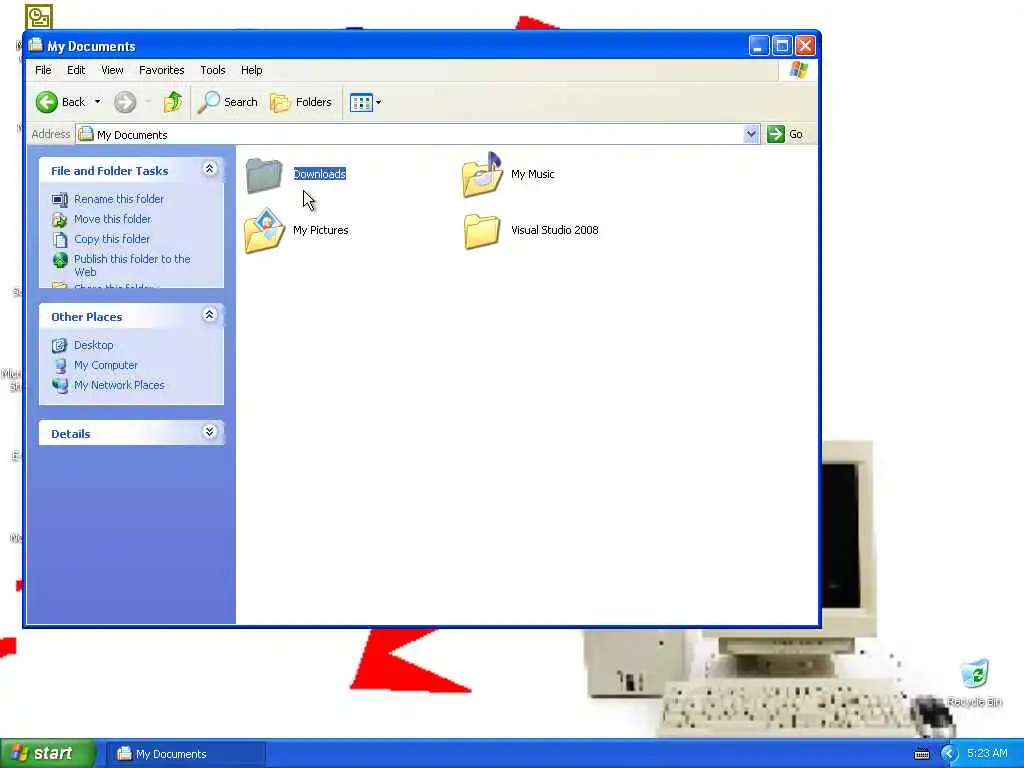Click the My Computer icon in Other Places

click(60, 365)
